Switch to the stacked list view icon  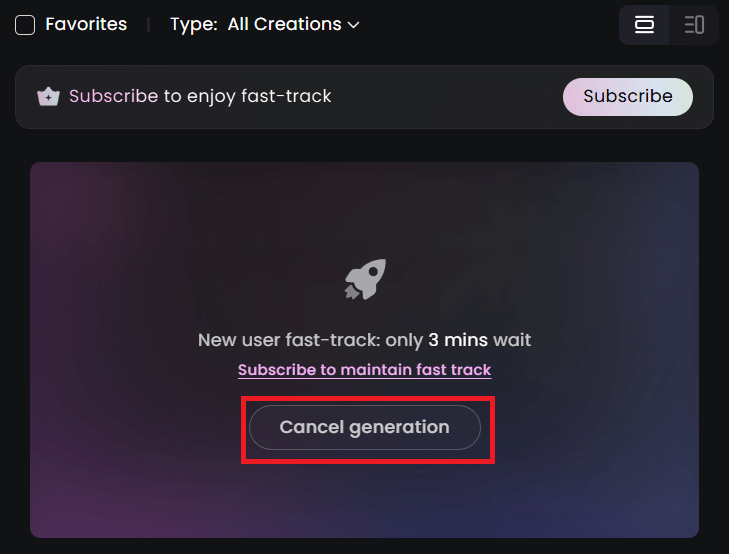coord(644,25)
